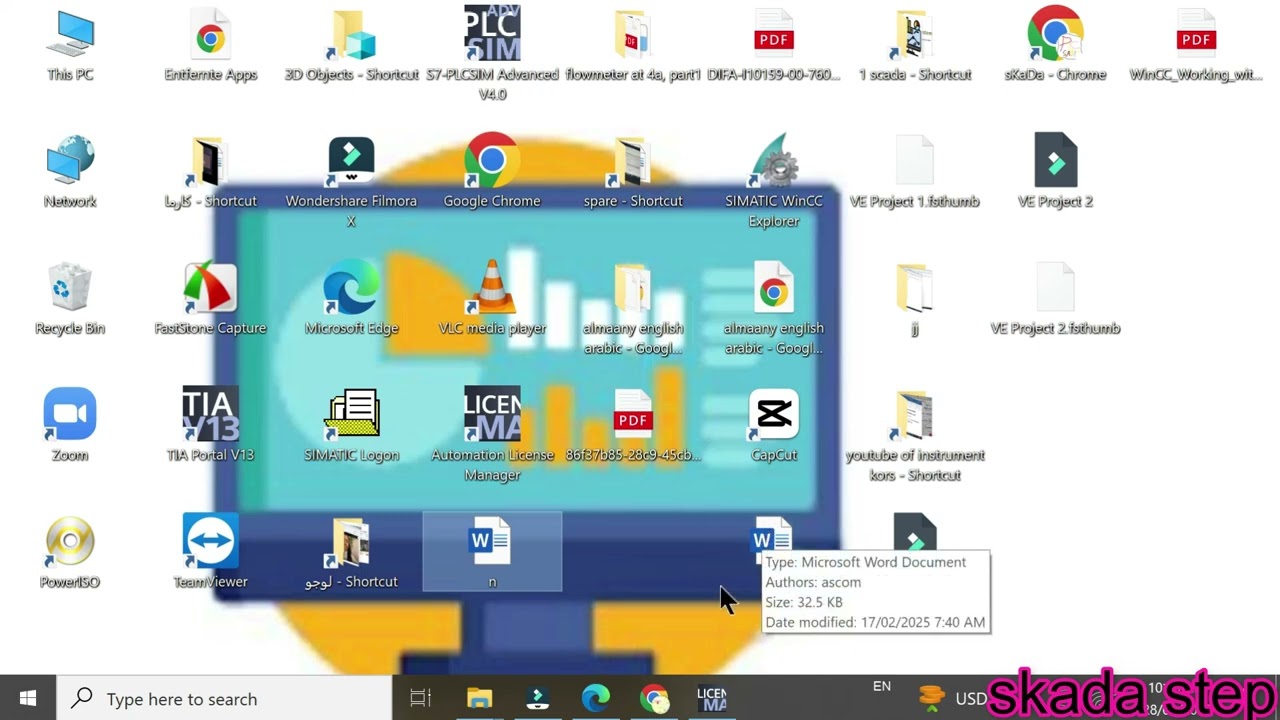The image size is (1280, 720).
Task: Launch Zoom from desktop
Action: click(x=70, y=426)
